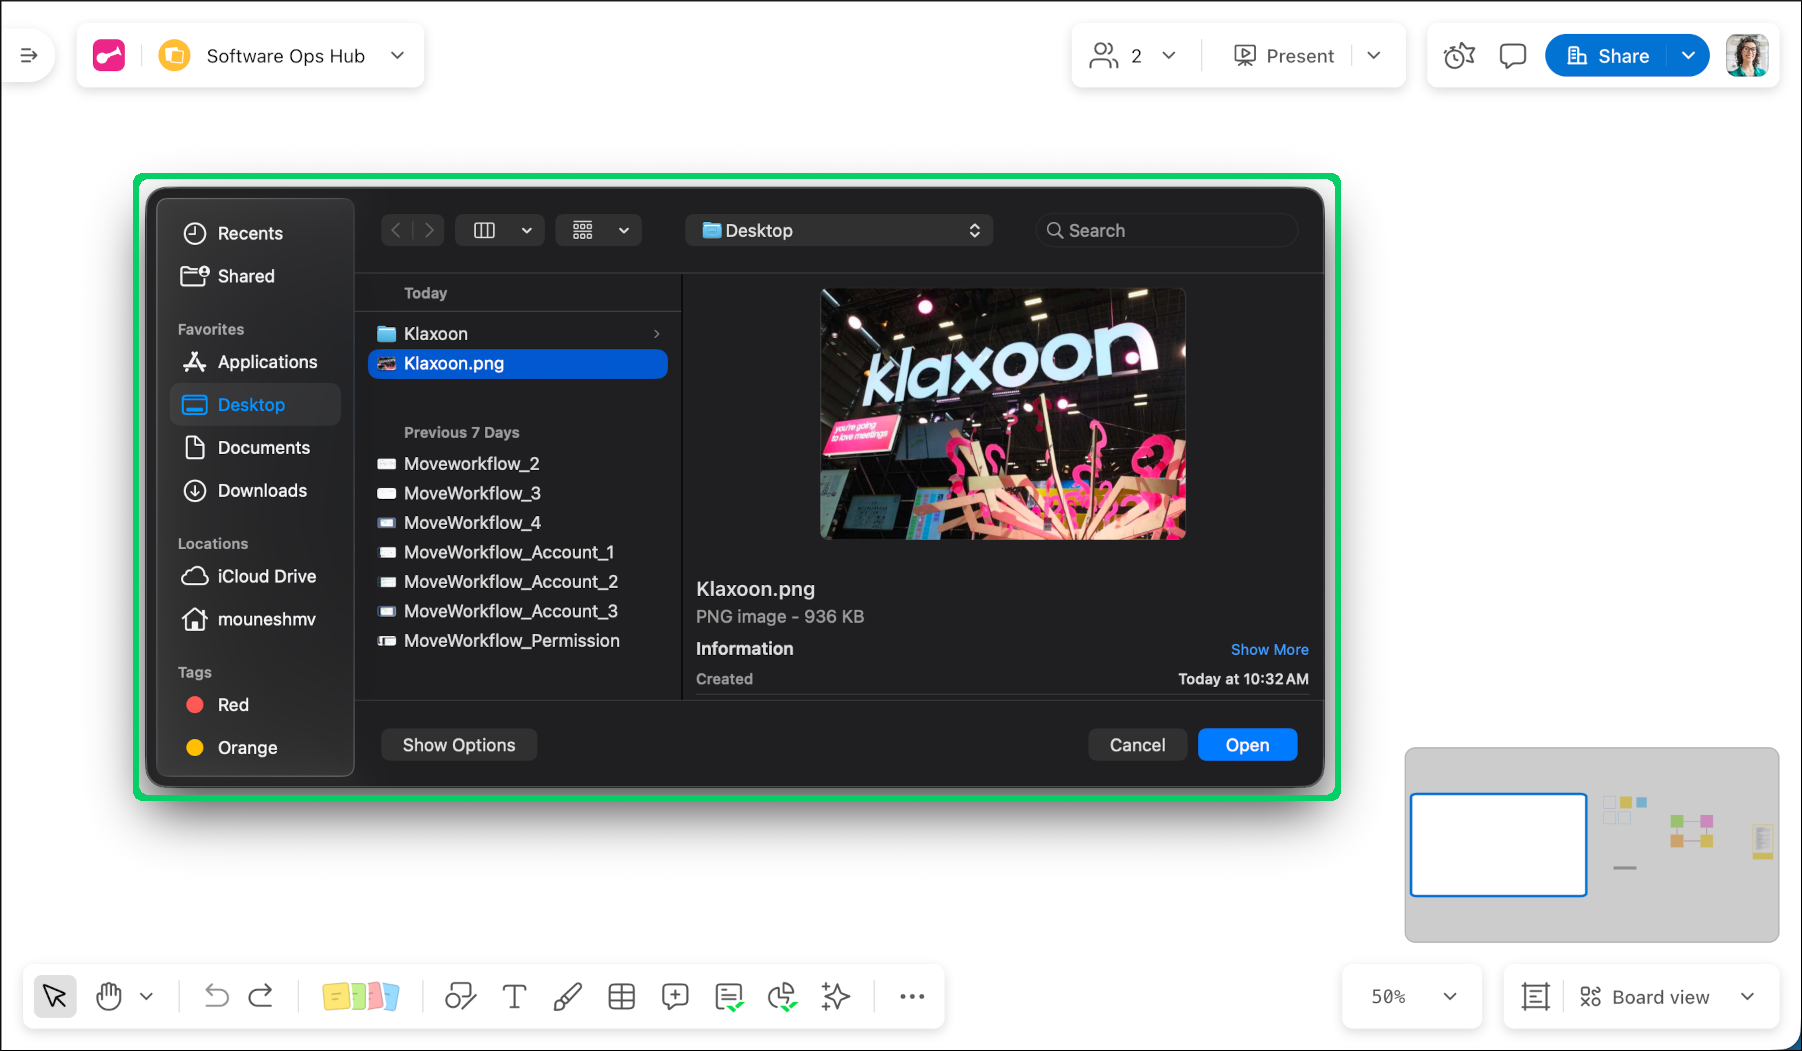Expand the Share options arrow
This screenshot has width=1802, height=1051.
click(1688, 56)
